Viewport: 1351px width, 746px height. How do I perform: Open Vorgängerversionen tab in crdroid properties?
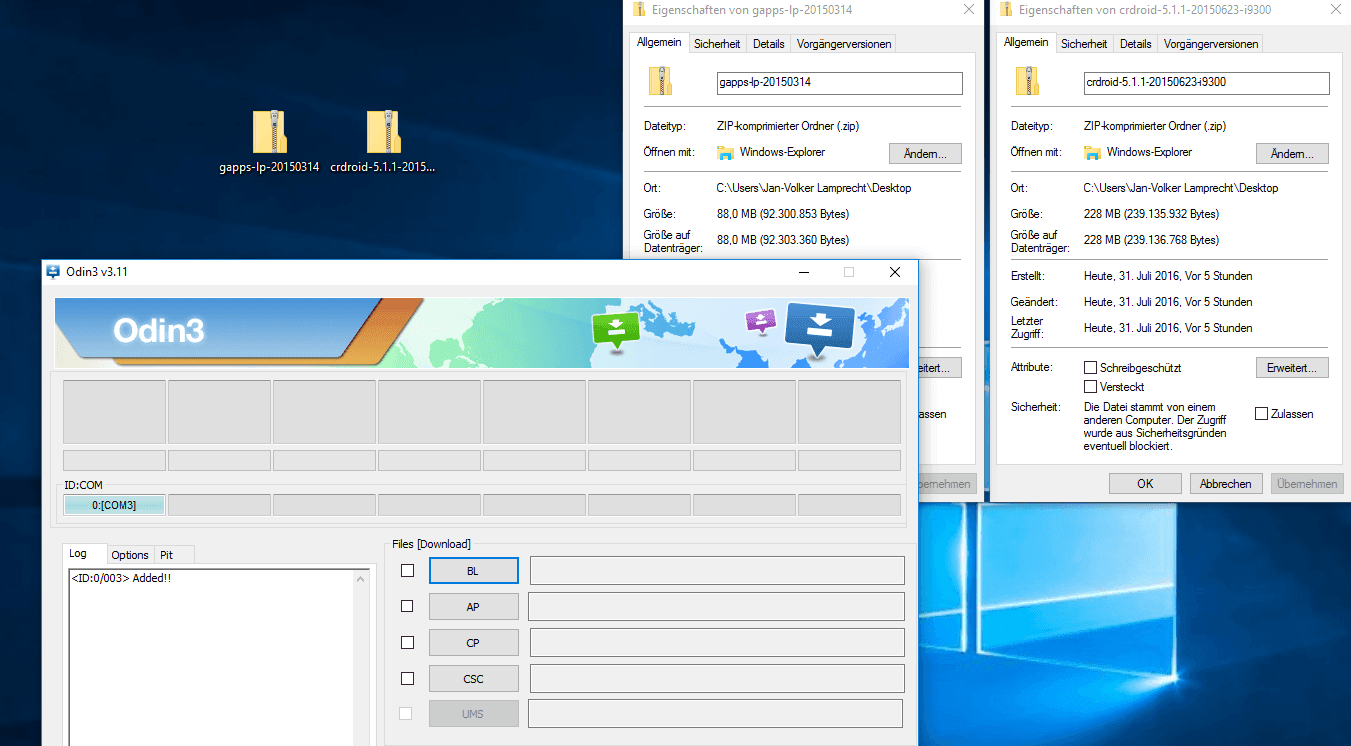(1210, 44)
